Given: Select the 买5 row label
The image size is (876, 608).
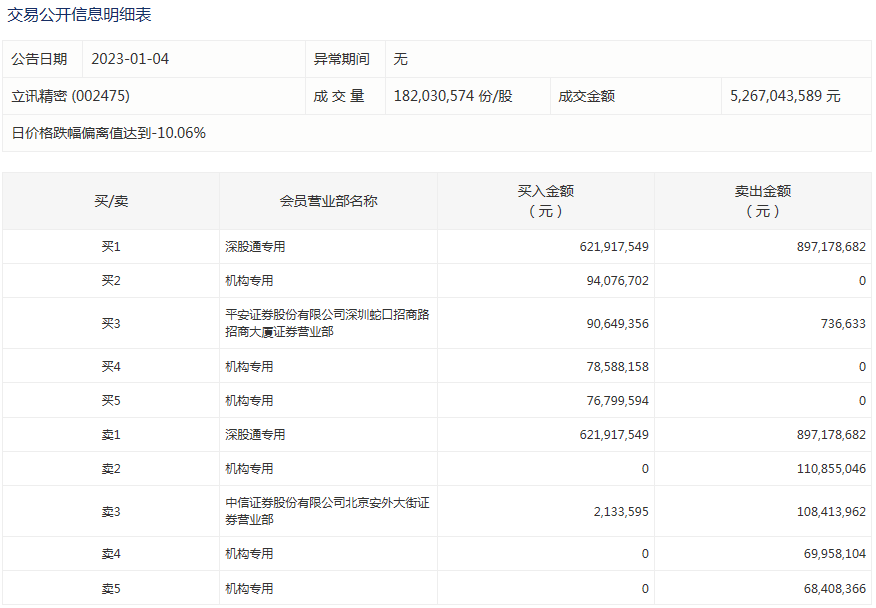Looking at the screenshot, I should (x=111, y=401).
